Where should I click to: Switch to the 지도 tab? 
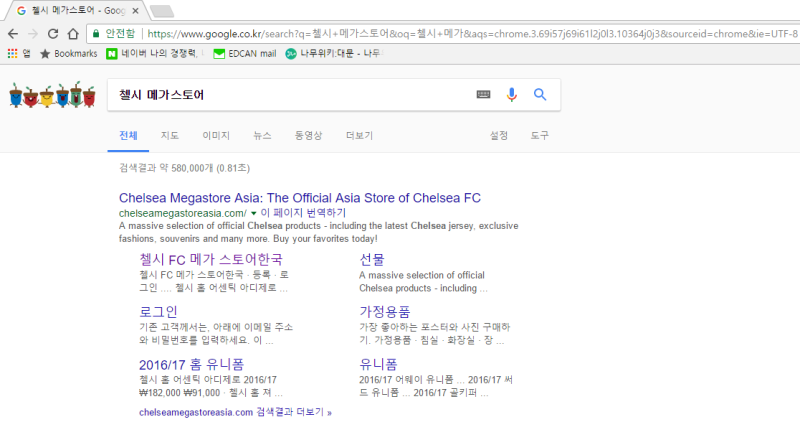[169, 135]
